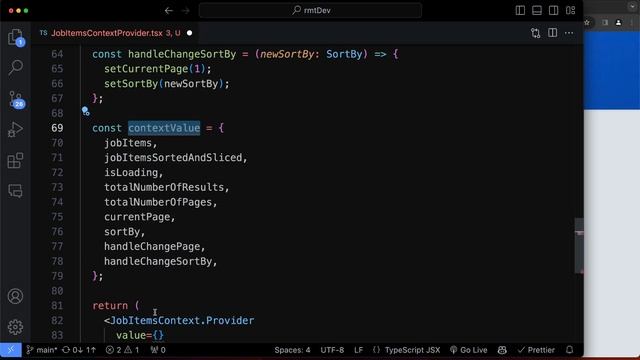The width and height of the screenshot is (640, 360).
Task: Open the Search view in the activity bar
Action: [16, 67]
